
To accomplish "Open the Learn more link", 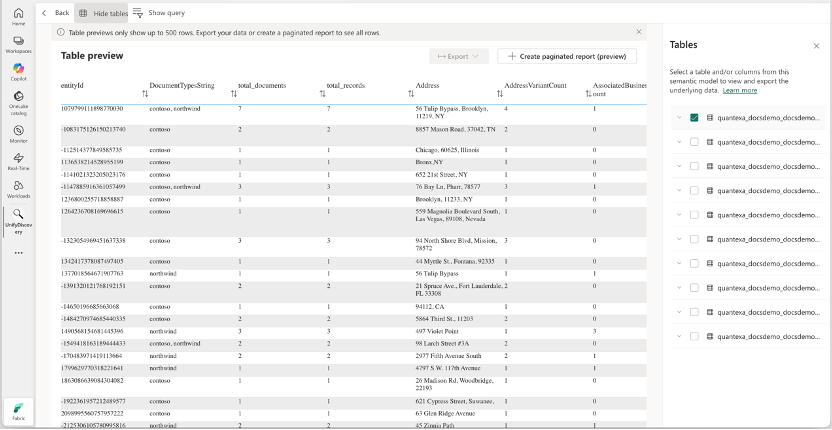I will point(740,90).
